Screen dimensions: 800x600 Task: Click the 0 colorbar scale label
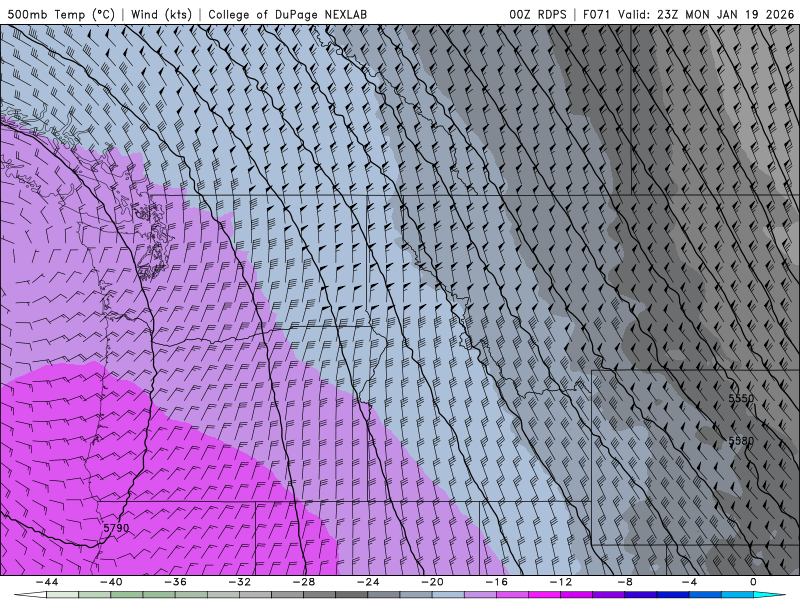754,582
